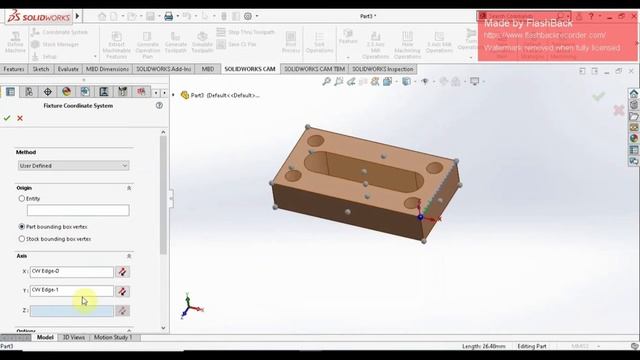The width and height of the screenshot is (640, 360).
Task: Reverse the Z axis direction
Action: tap(122, 311)
